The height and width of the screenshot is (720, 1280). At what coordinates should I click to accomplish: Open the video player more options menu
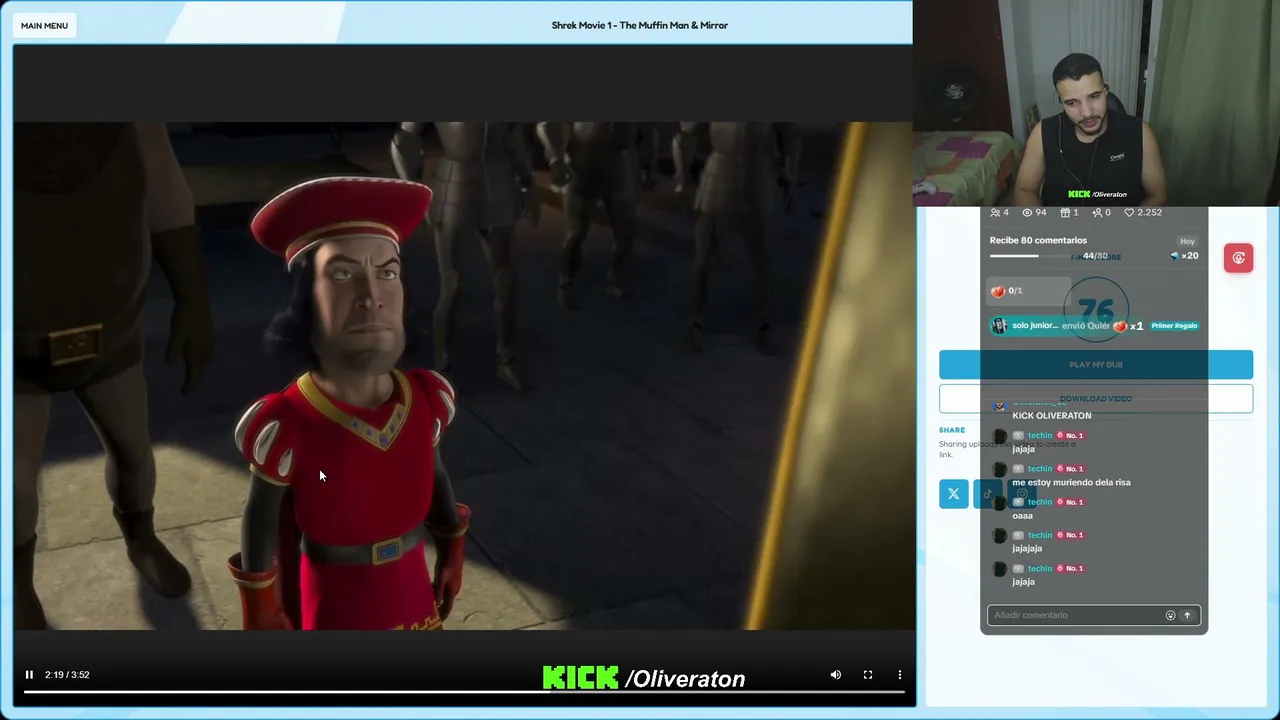coord(900,675)
